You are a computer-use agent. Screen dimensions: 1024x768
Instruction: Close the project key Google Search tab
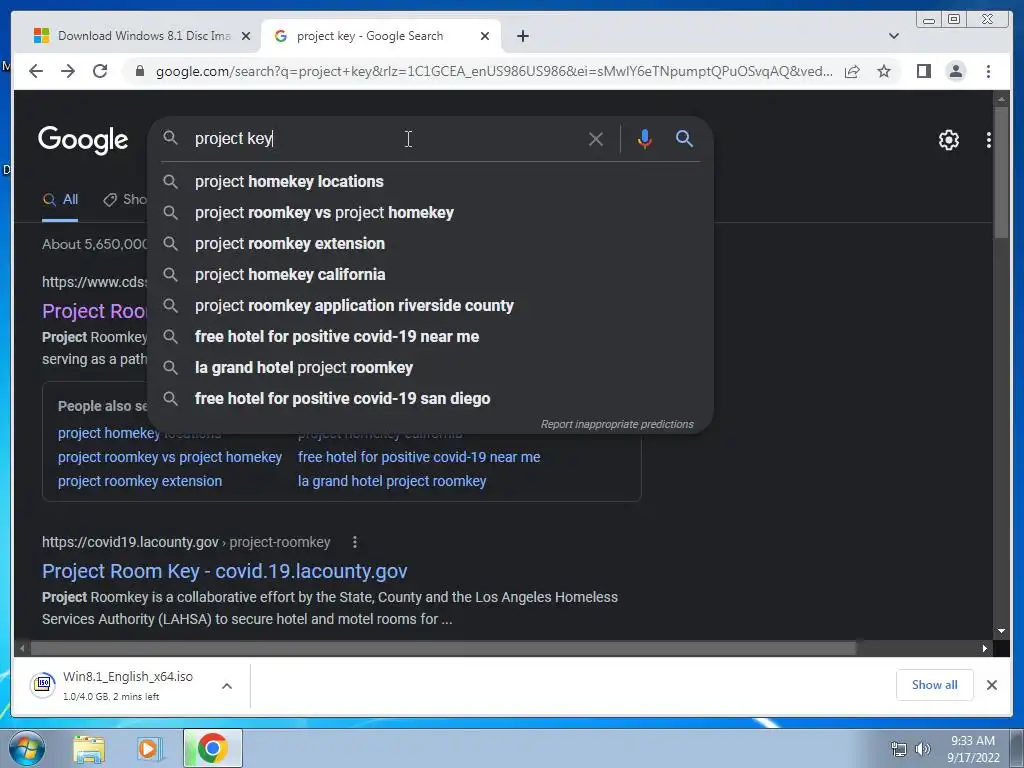tap(485, 36)
